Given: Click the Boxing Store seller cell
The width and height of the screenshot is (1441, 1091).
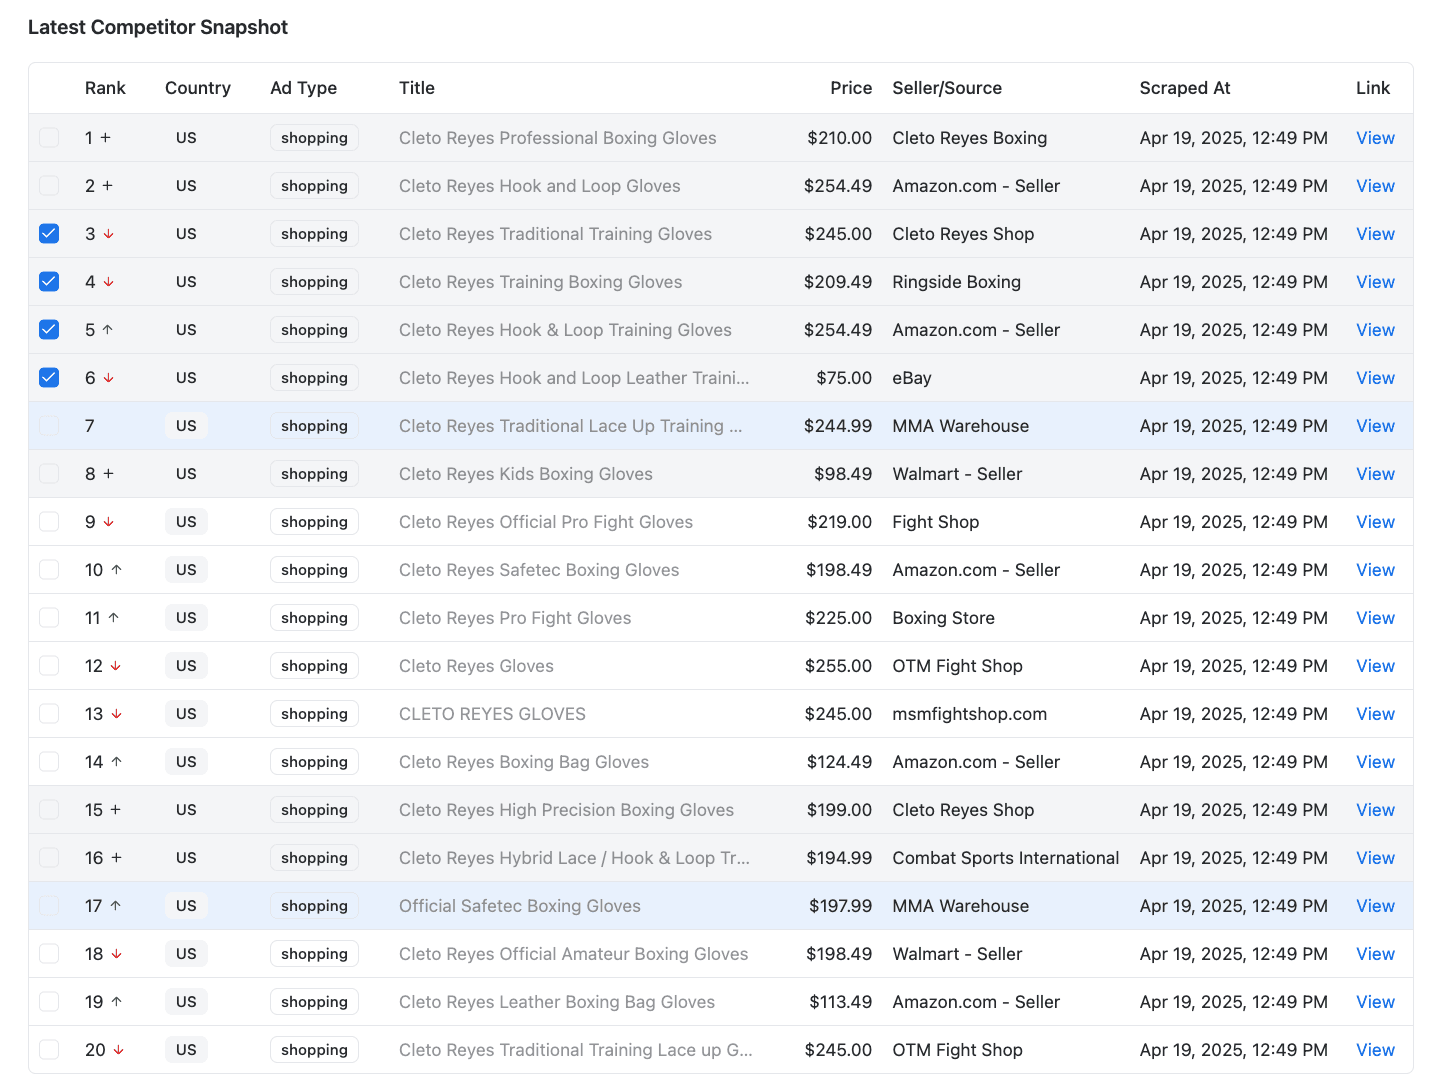Looking at the screenshot, I should 943,618.
